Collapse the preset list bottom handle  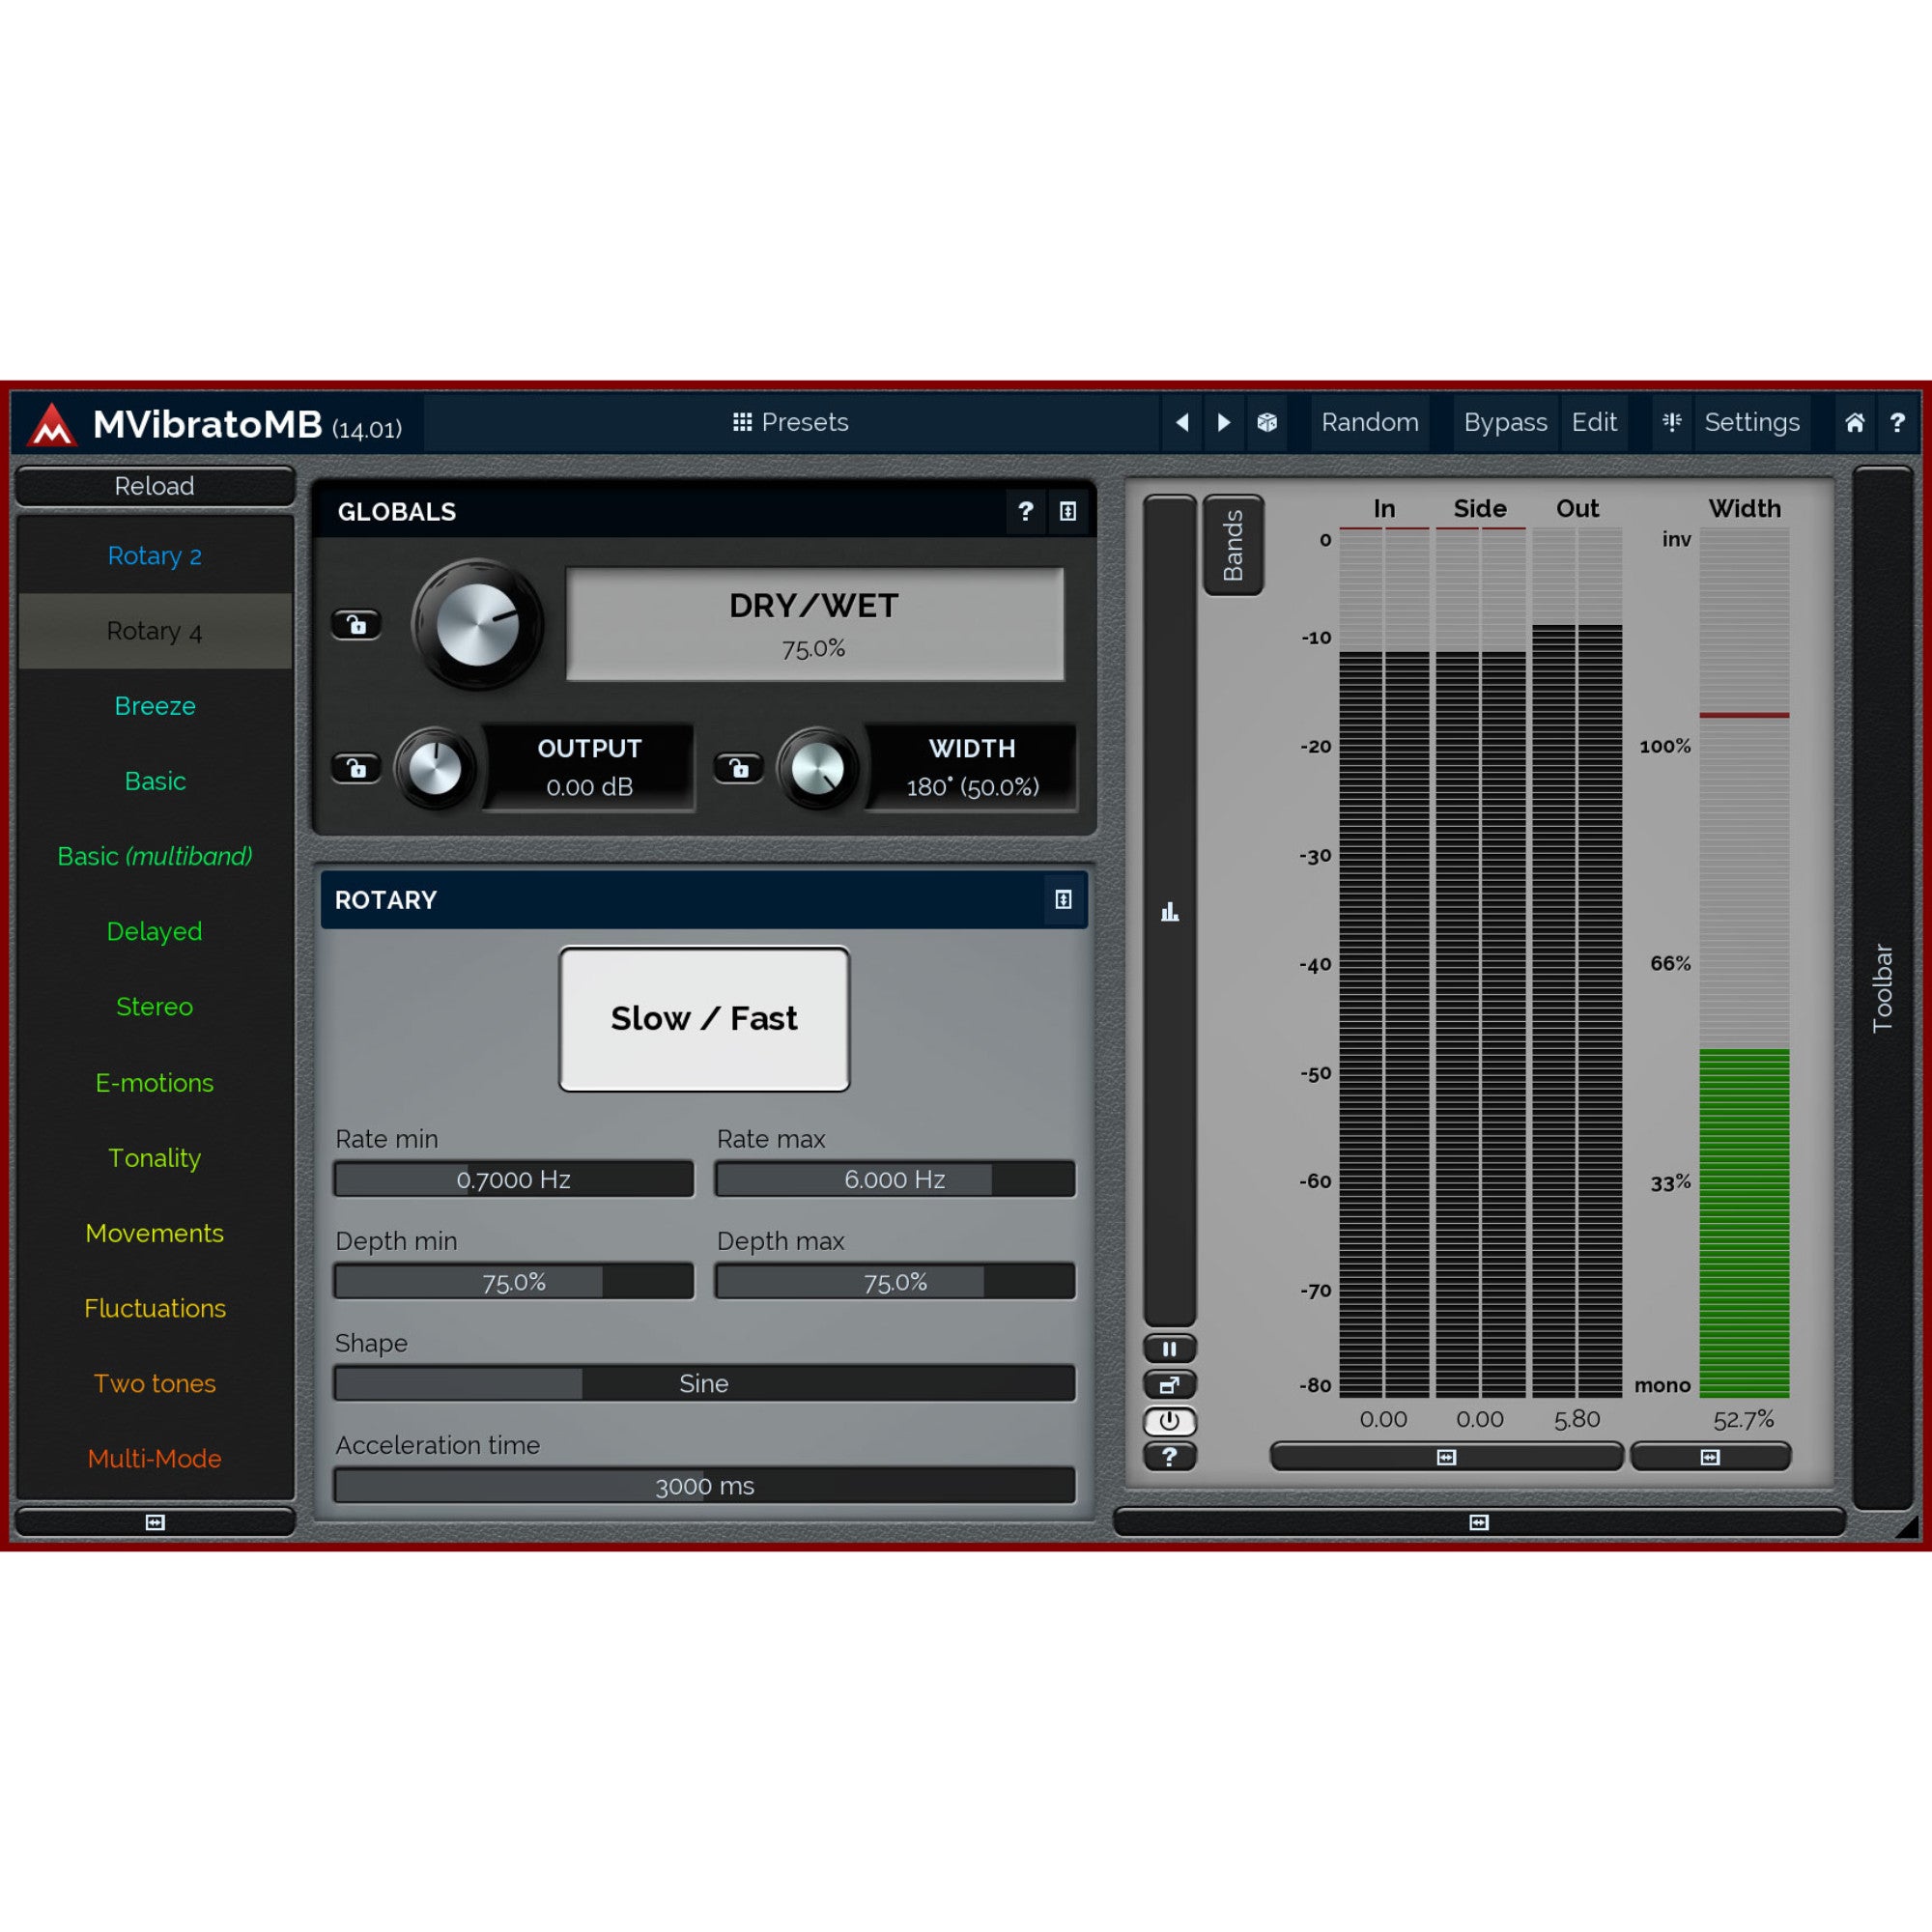tap(155, 1522)
